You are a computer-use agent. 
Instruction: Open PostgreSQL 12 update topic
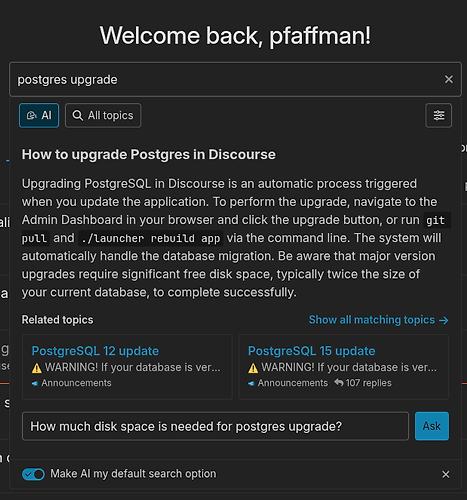[x=95, y=351]
